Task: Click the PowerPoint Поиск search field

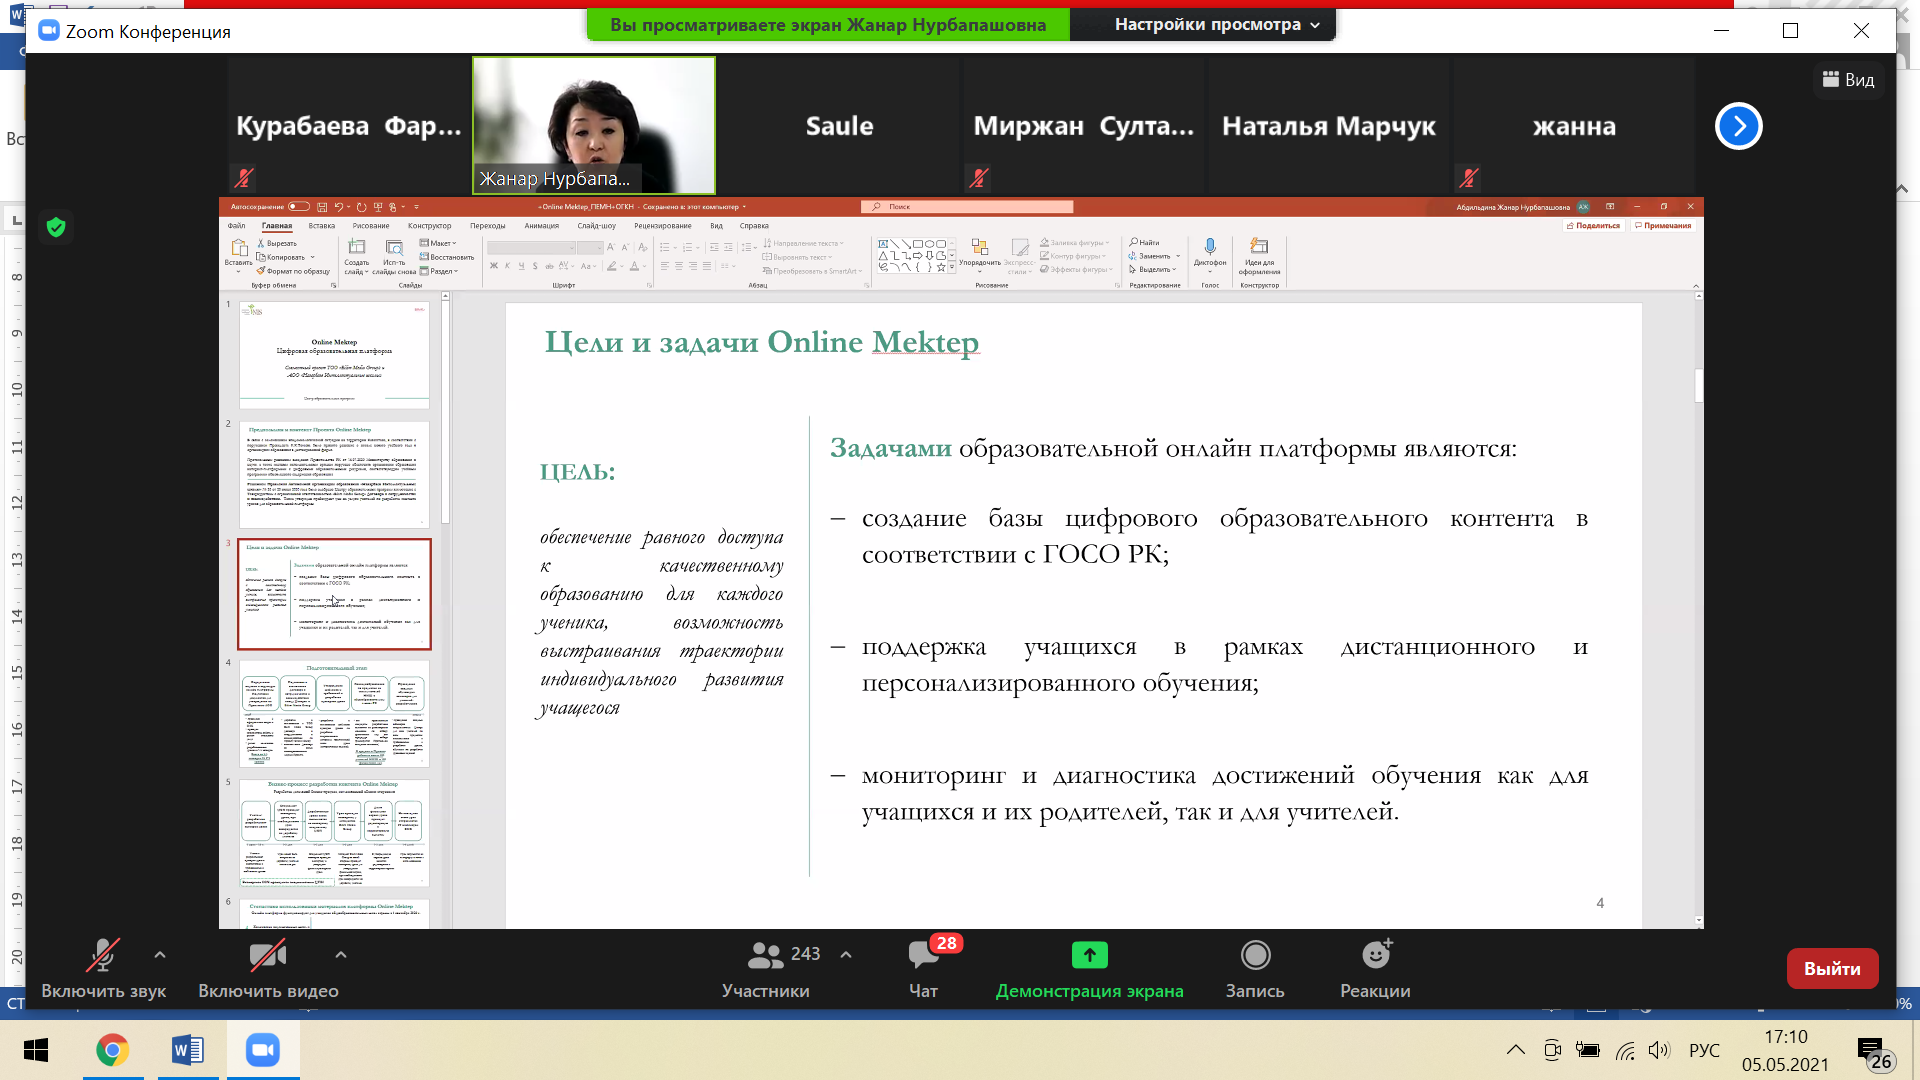Action: 966,207
